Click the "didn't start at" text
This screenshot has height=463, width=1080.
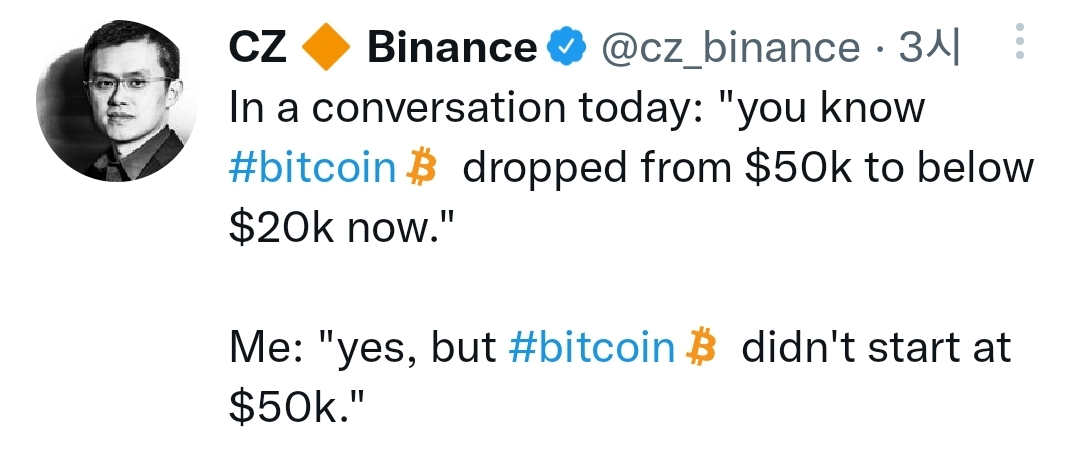click(876, 347)
